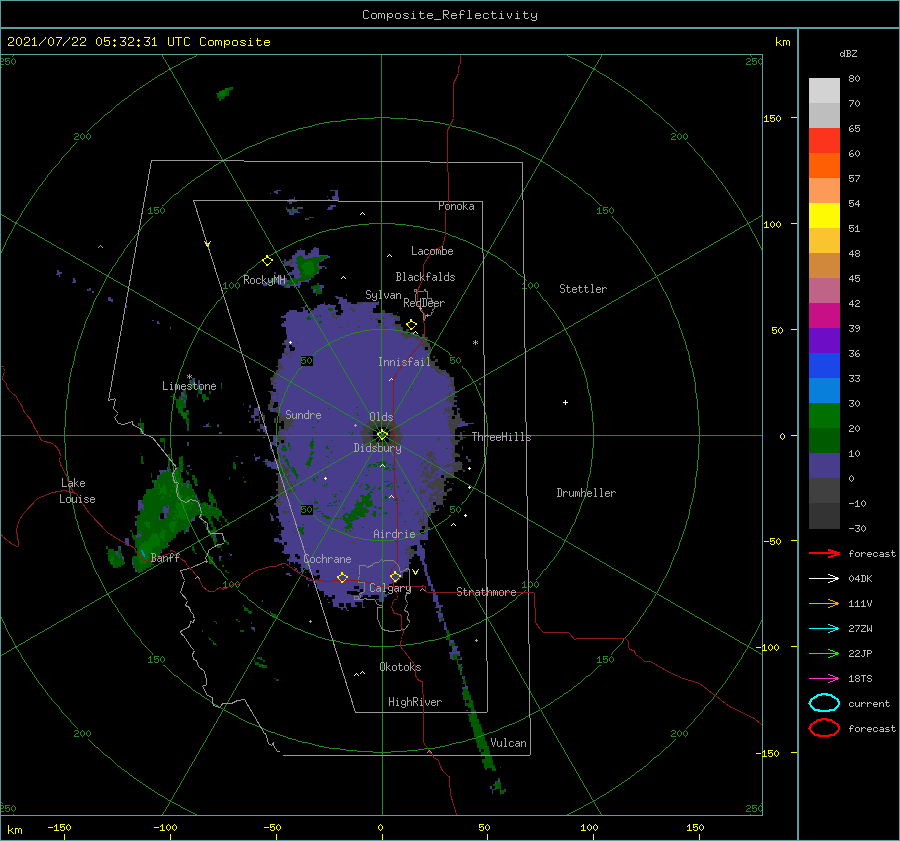Select the 33 dBZ blue color swatch
Screen dimensions: 900x841
tap(824, 390)
